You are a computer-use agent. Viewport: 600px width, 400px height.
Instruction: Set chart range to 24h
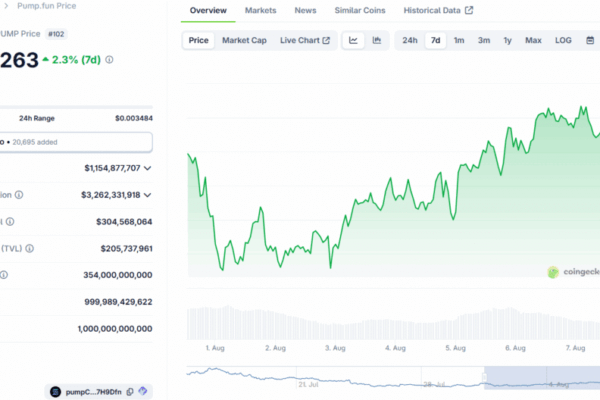(410, 40)
